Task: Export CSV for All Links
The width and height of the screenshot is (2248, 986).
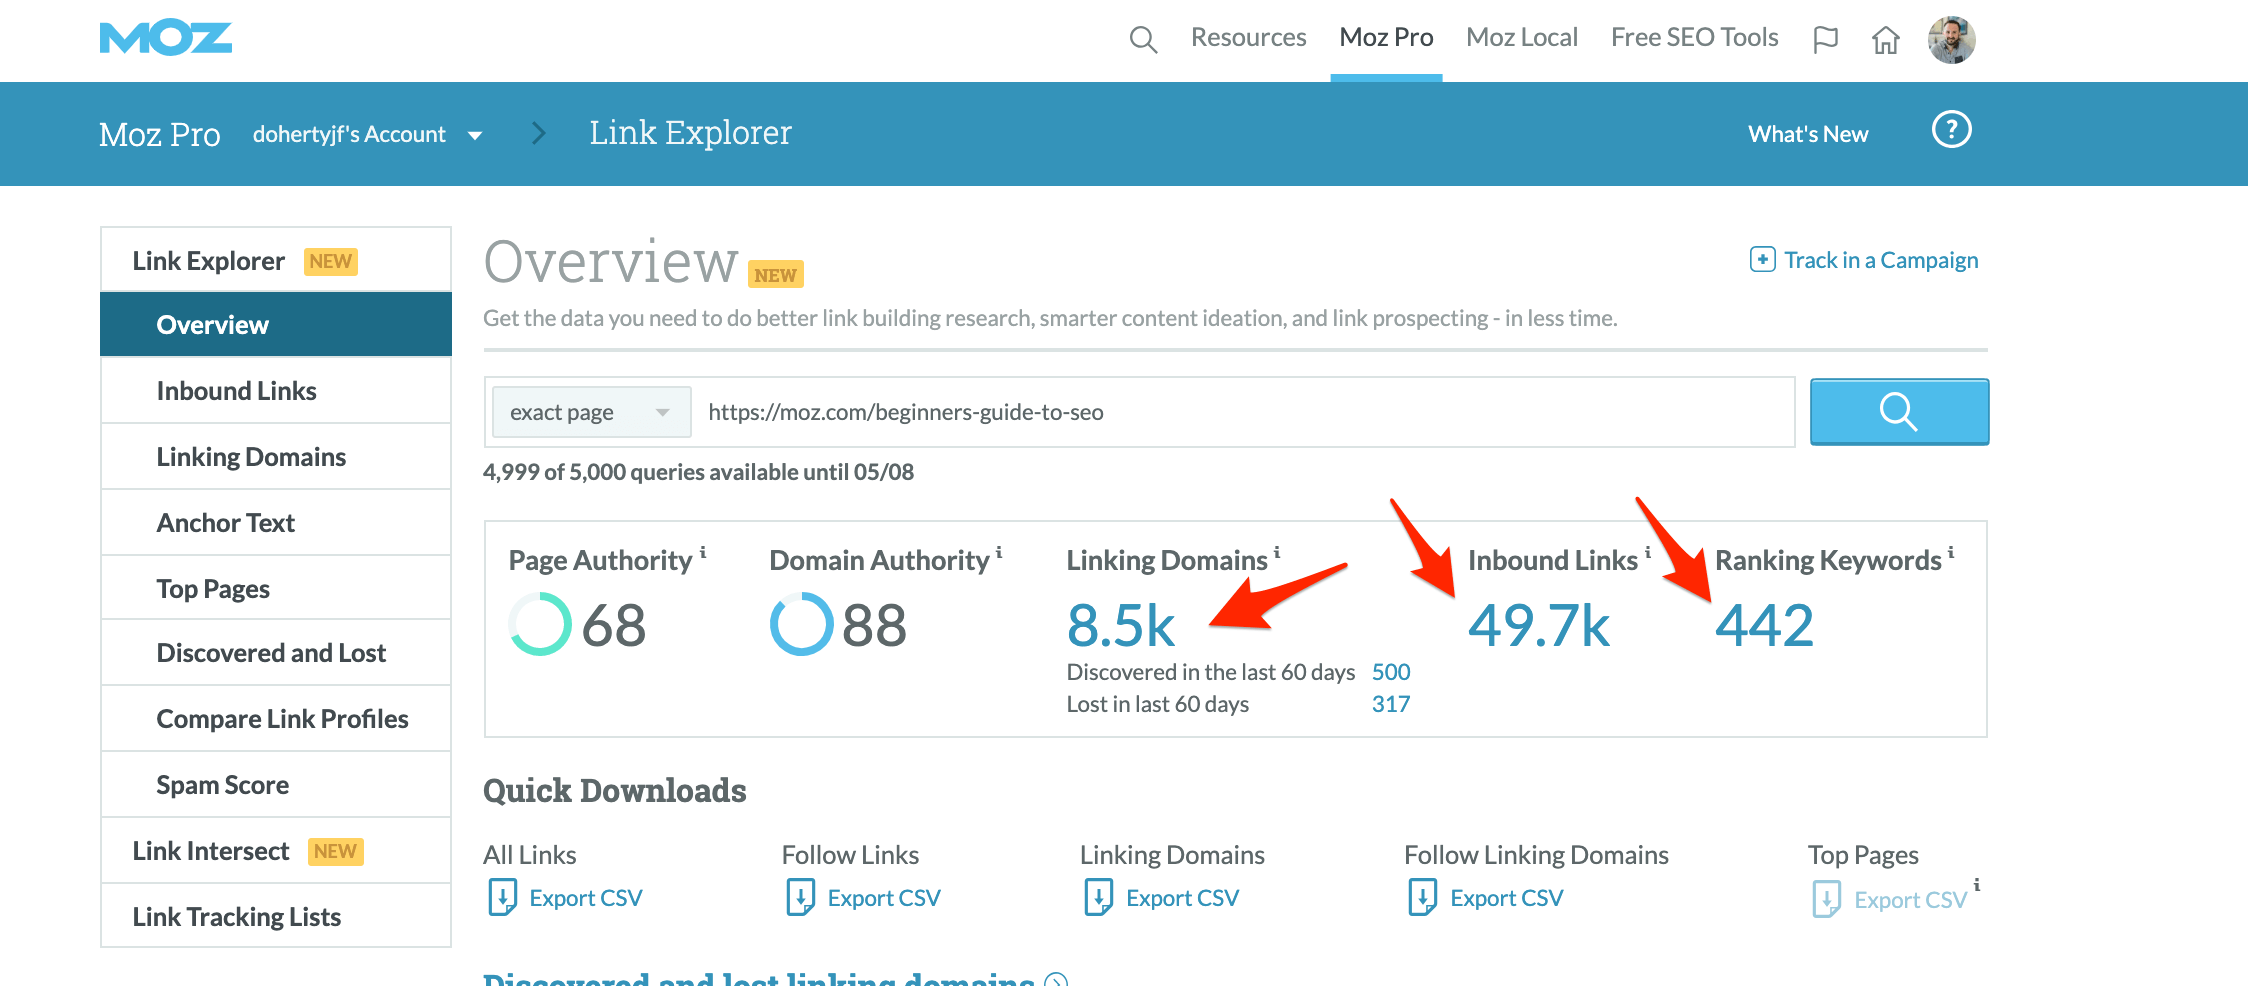Action: pos(585,898)
